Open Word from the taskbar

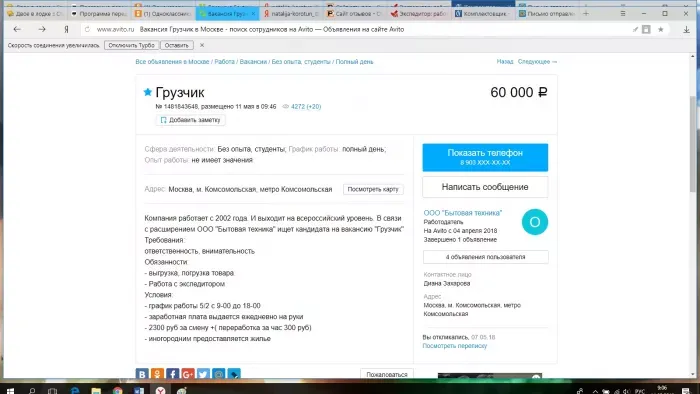[x=139, y=390]
